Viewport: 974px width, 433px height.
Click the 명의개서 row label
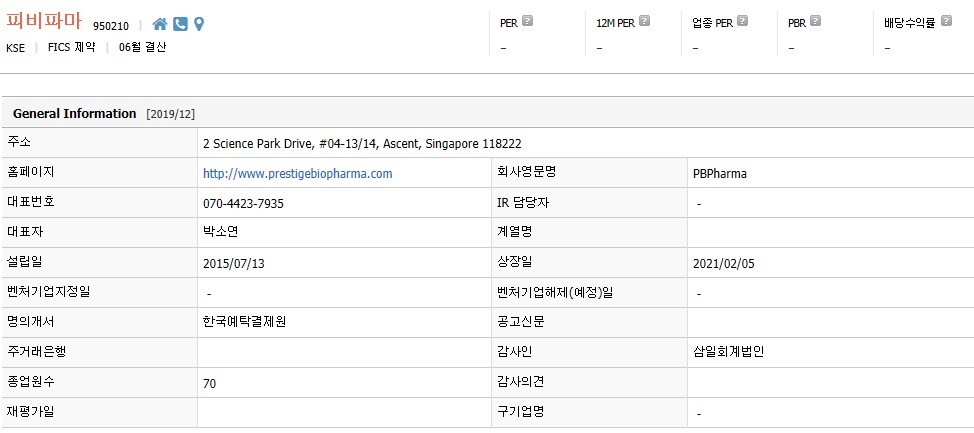[x=31, y=322]
